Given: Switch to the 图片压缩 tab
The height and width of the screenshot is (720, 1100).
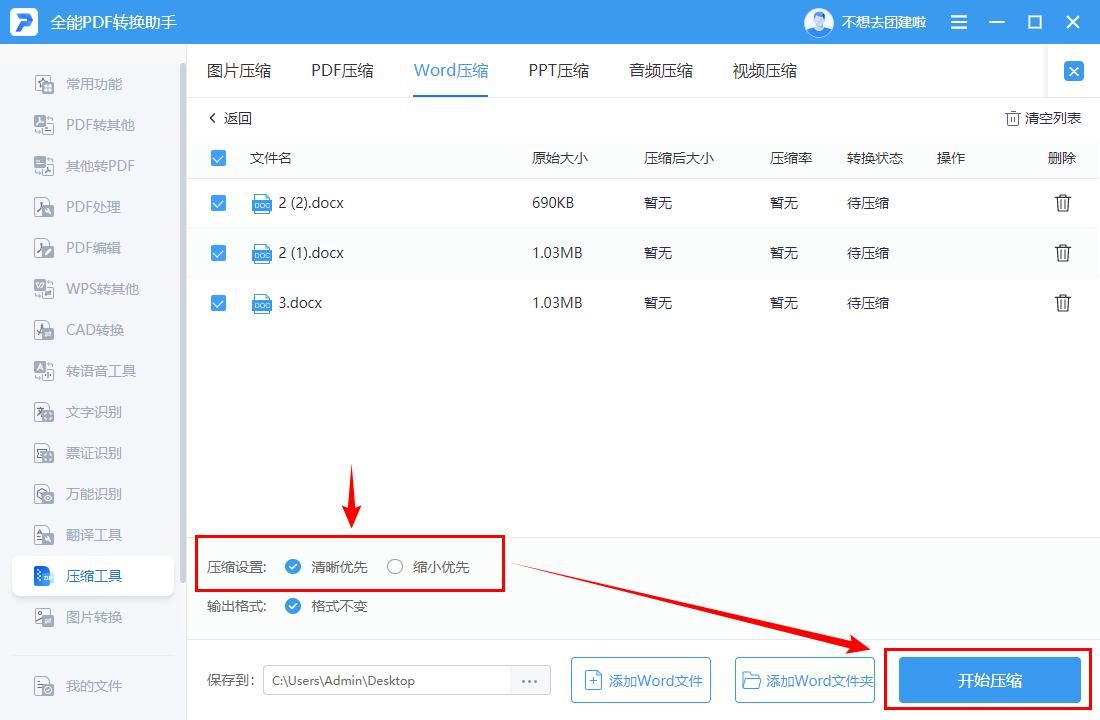Looking at the screenshot, I should [239, 71].
